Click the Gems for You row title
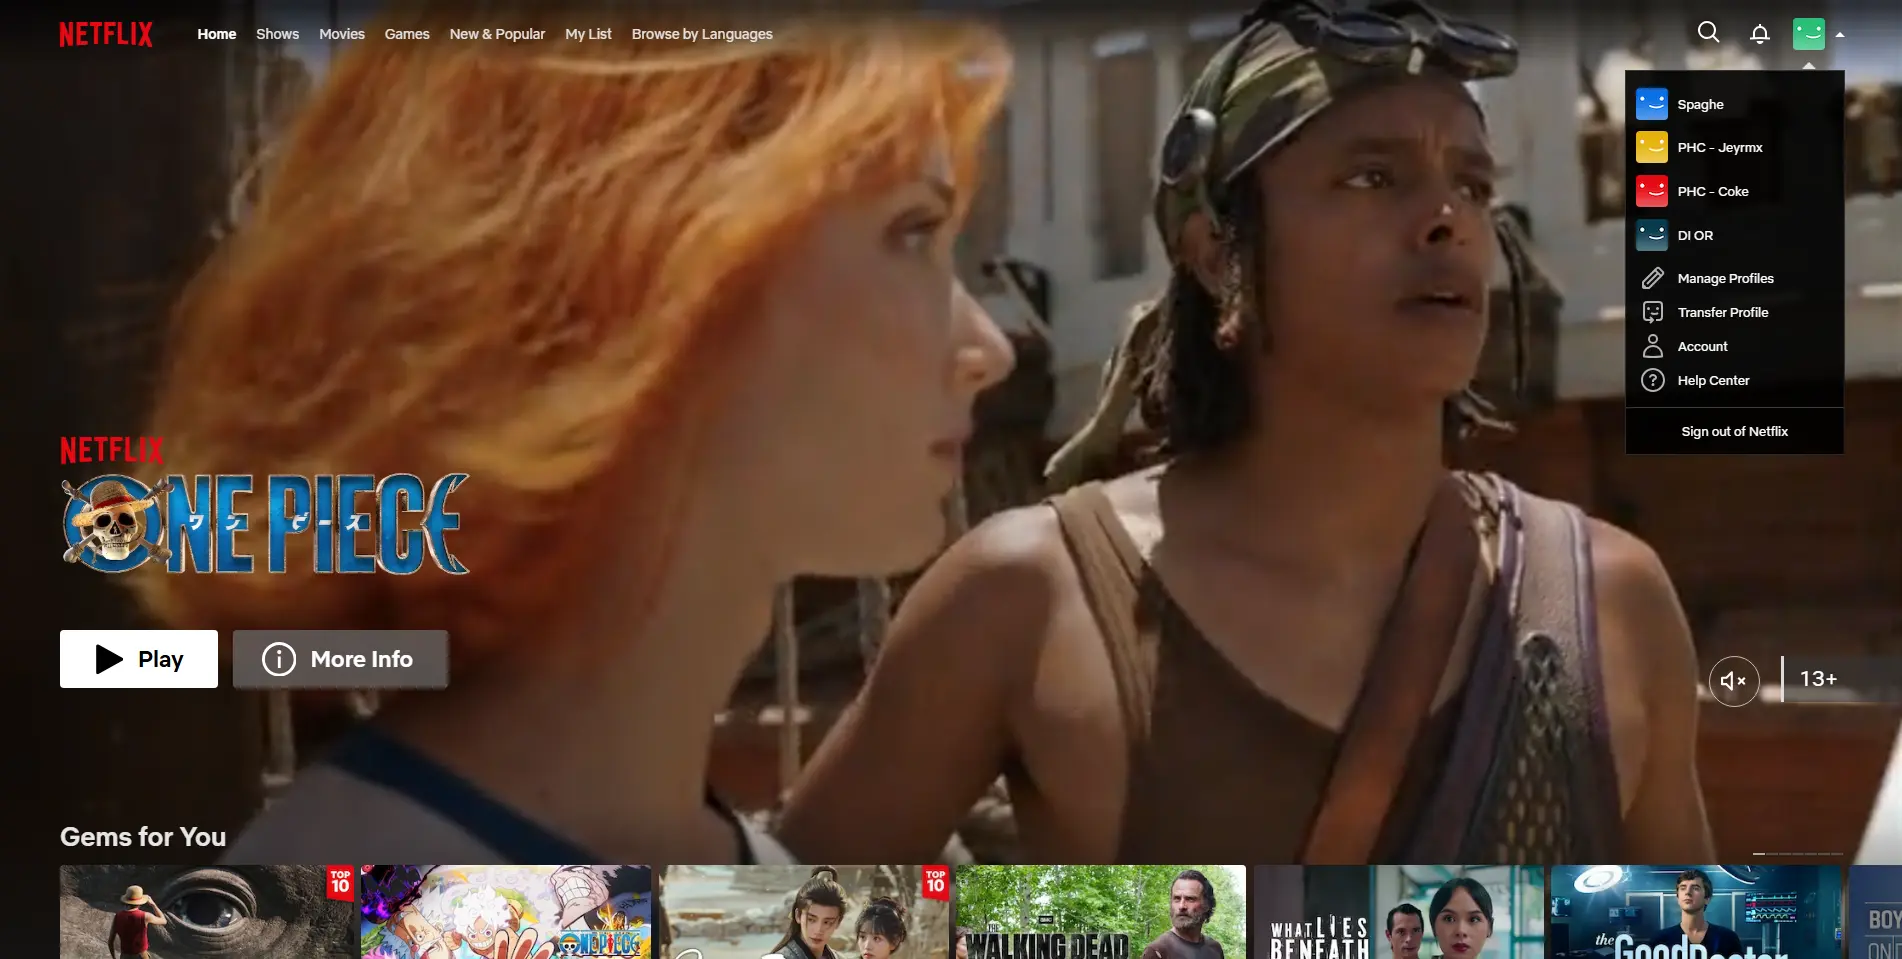The height and width of the screenshot is (959, 1902). (x=143, y=837)
